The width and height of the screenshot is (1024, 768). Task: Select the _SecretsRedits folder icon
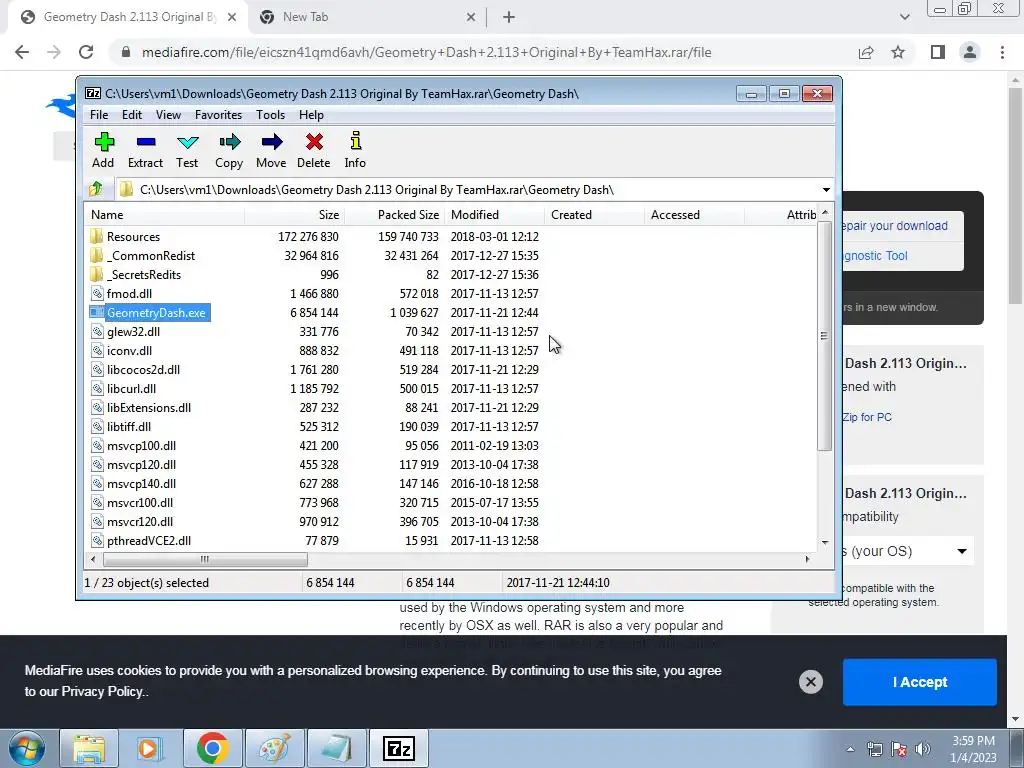click(x=97, y=274)
